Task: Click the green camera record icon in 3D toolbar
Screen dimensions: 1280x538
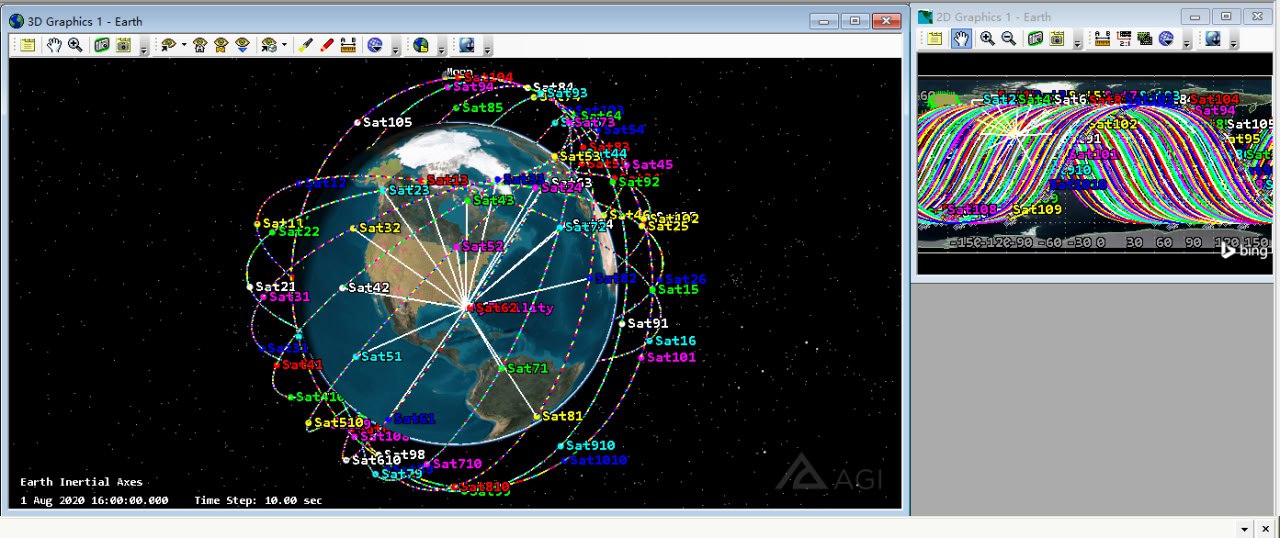Action: point(102,45)
